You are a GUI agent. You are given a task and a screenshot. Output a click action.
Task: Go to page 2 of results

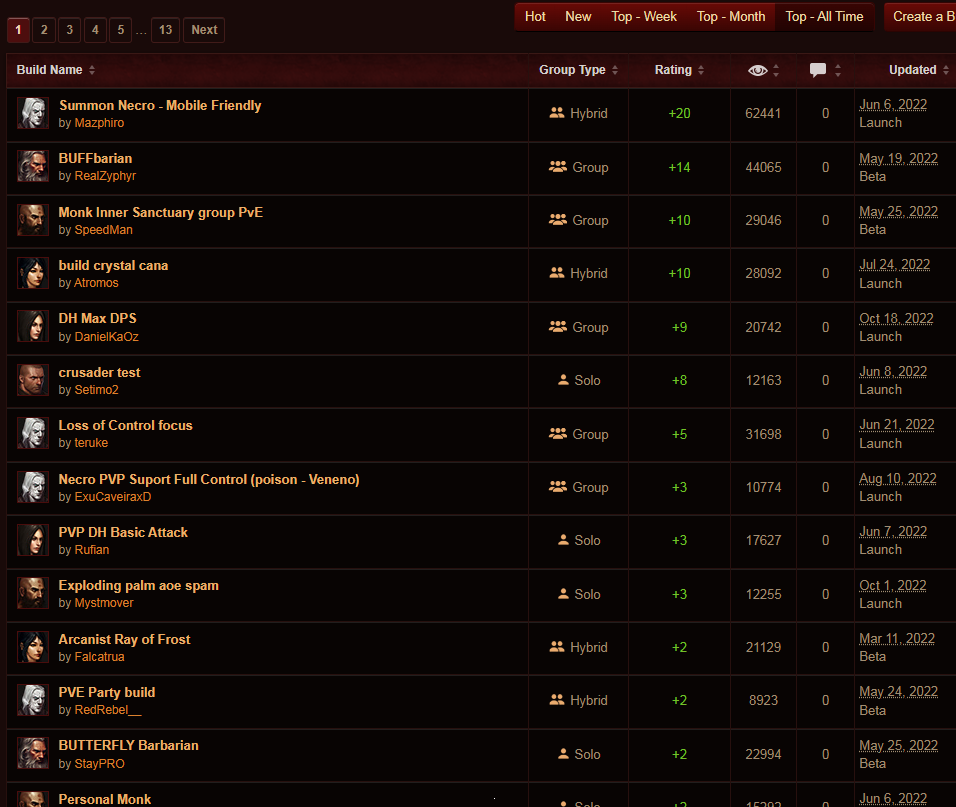pyautogui.click(x=44, y=30)
